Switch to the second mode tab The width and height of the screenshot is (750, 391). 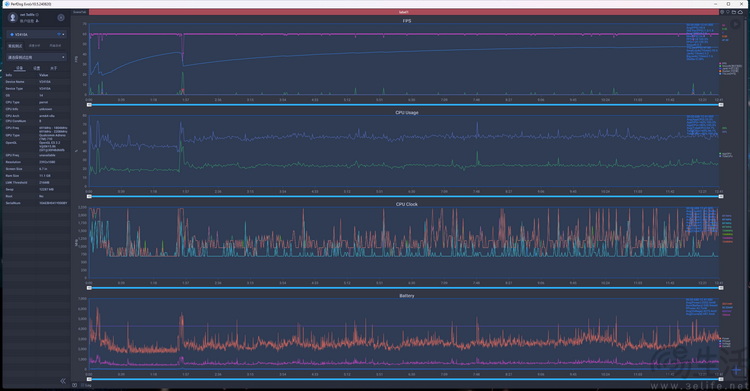point(34,46)
